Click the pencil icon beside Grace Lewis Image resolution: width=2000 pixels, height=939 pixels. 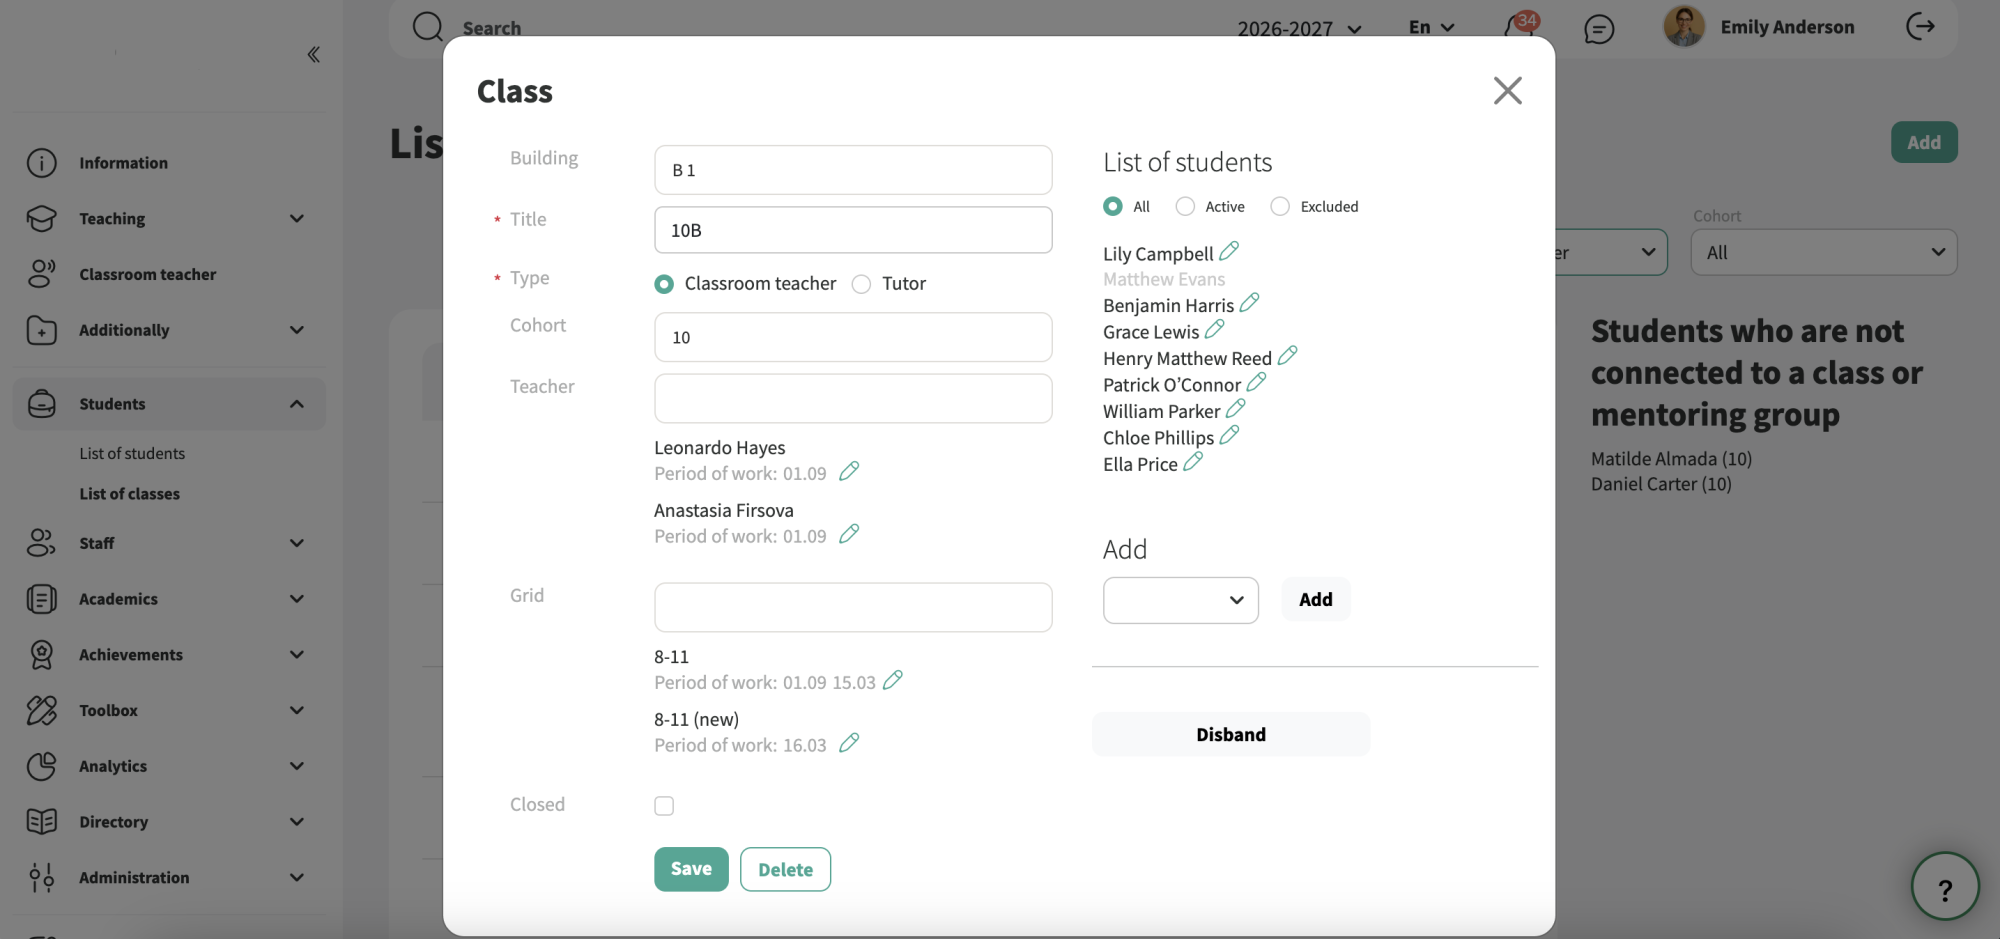(1215, 329)
